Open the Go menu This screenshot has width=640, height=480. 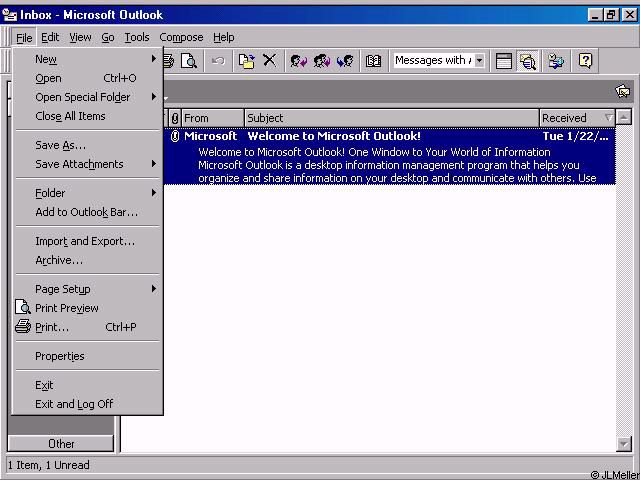click(108, 38)
